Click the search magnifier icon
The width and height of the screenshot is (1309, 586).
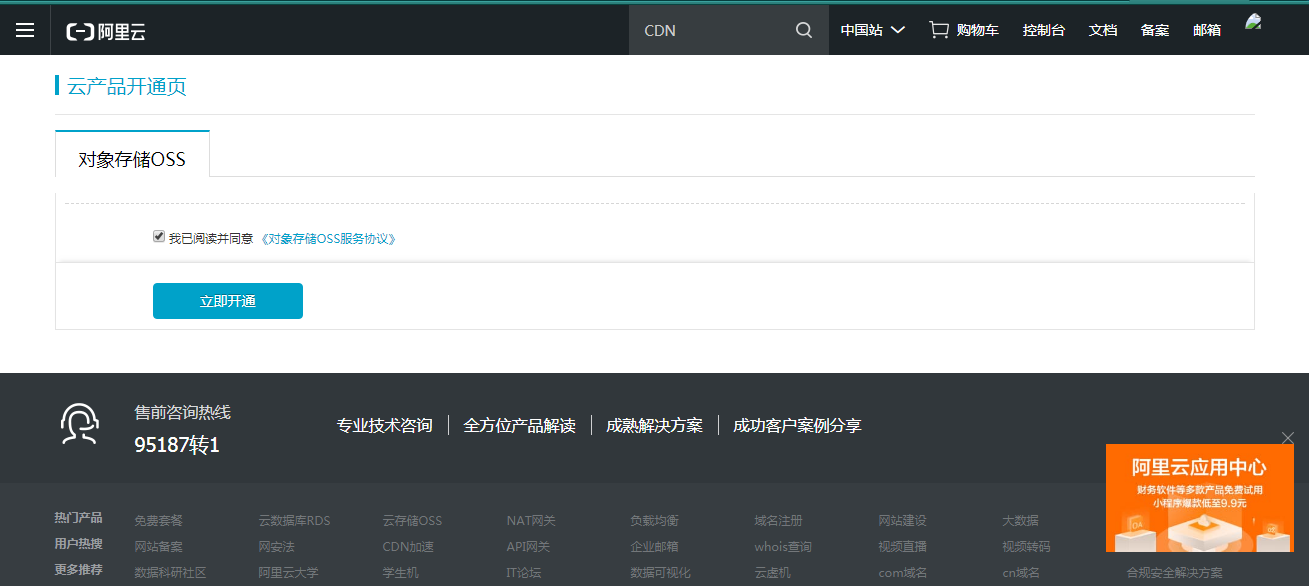pos(804,30)
